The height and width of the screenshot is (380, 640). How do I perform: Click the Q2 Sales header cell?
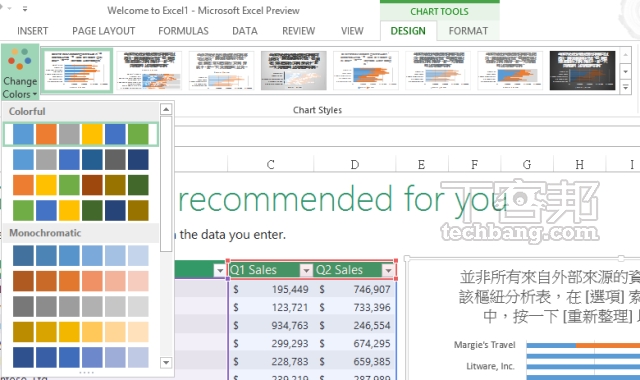(x=355, y=270)
